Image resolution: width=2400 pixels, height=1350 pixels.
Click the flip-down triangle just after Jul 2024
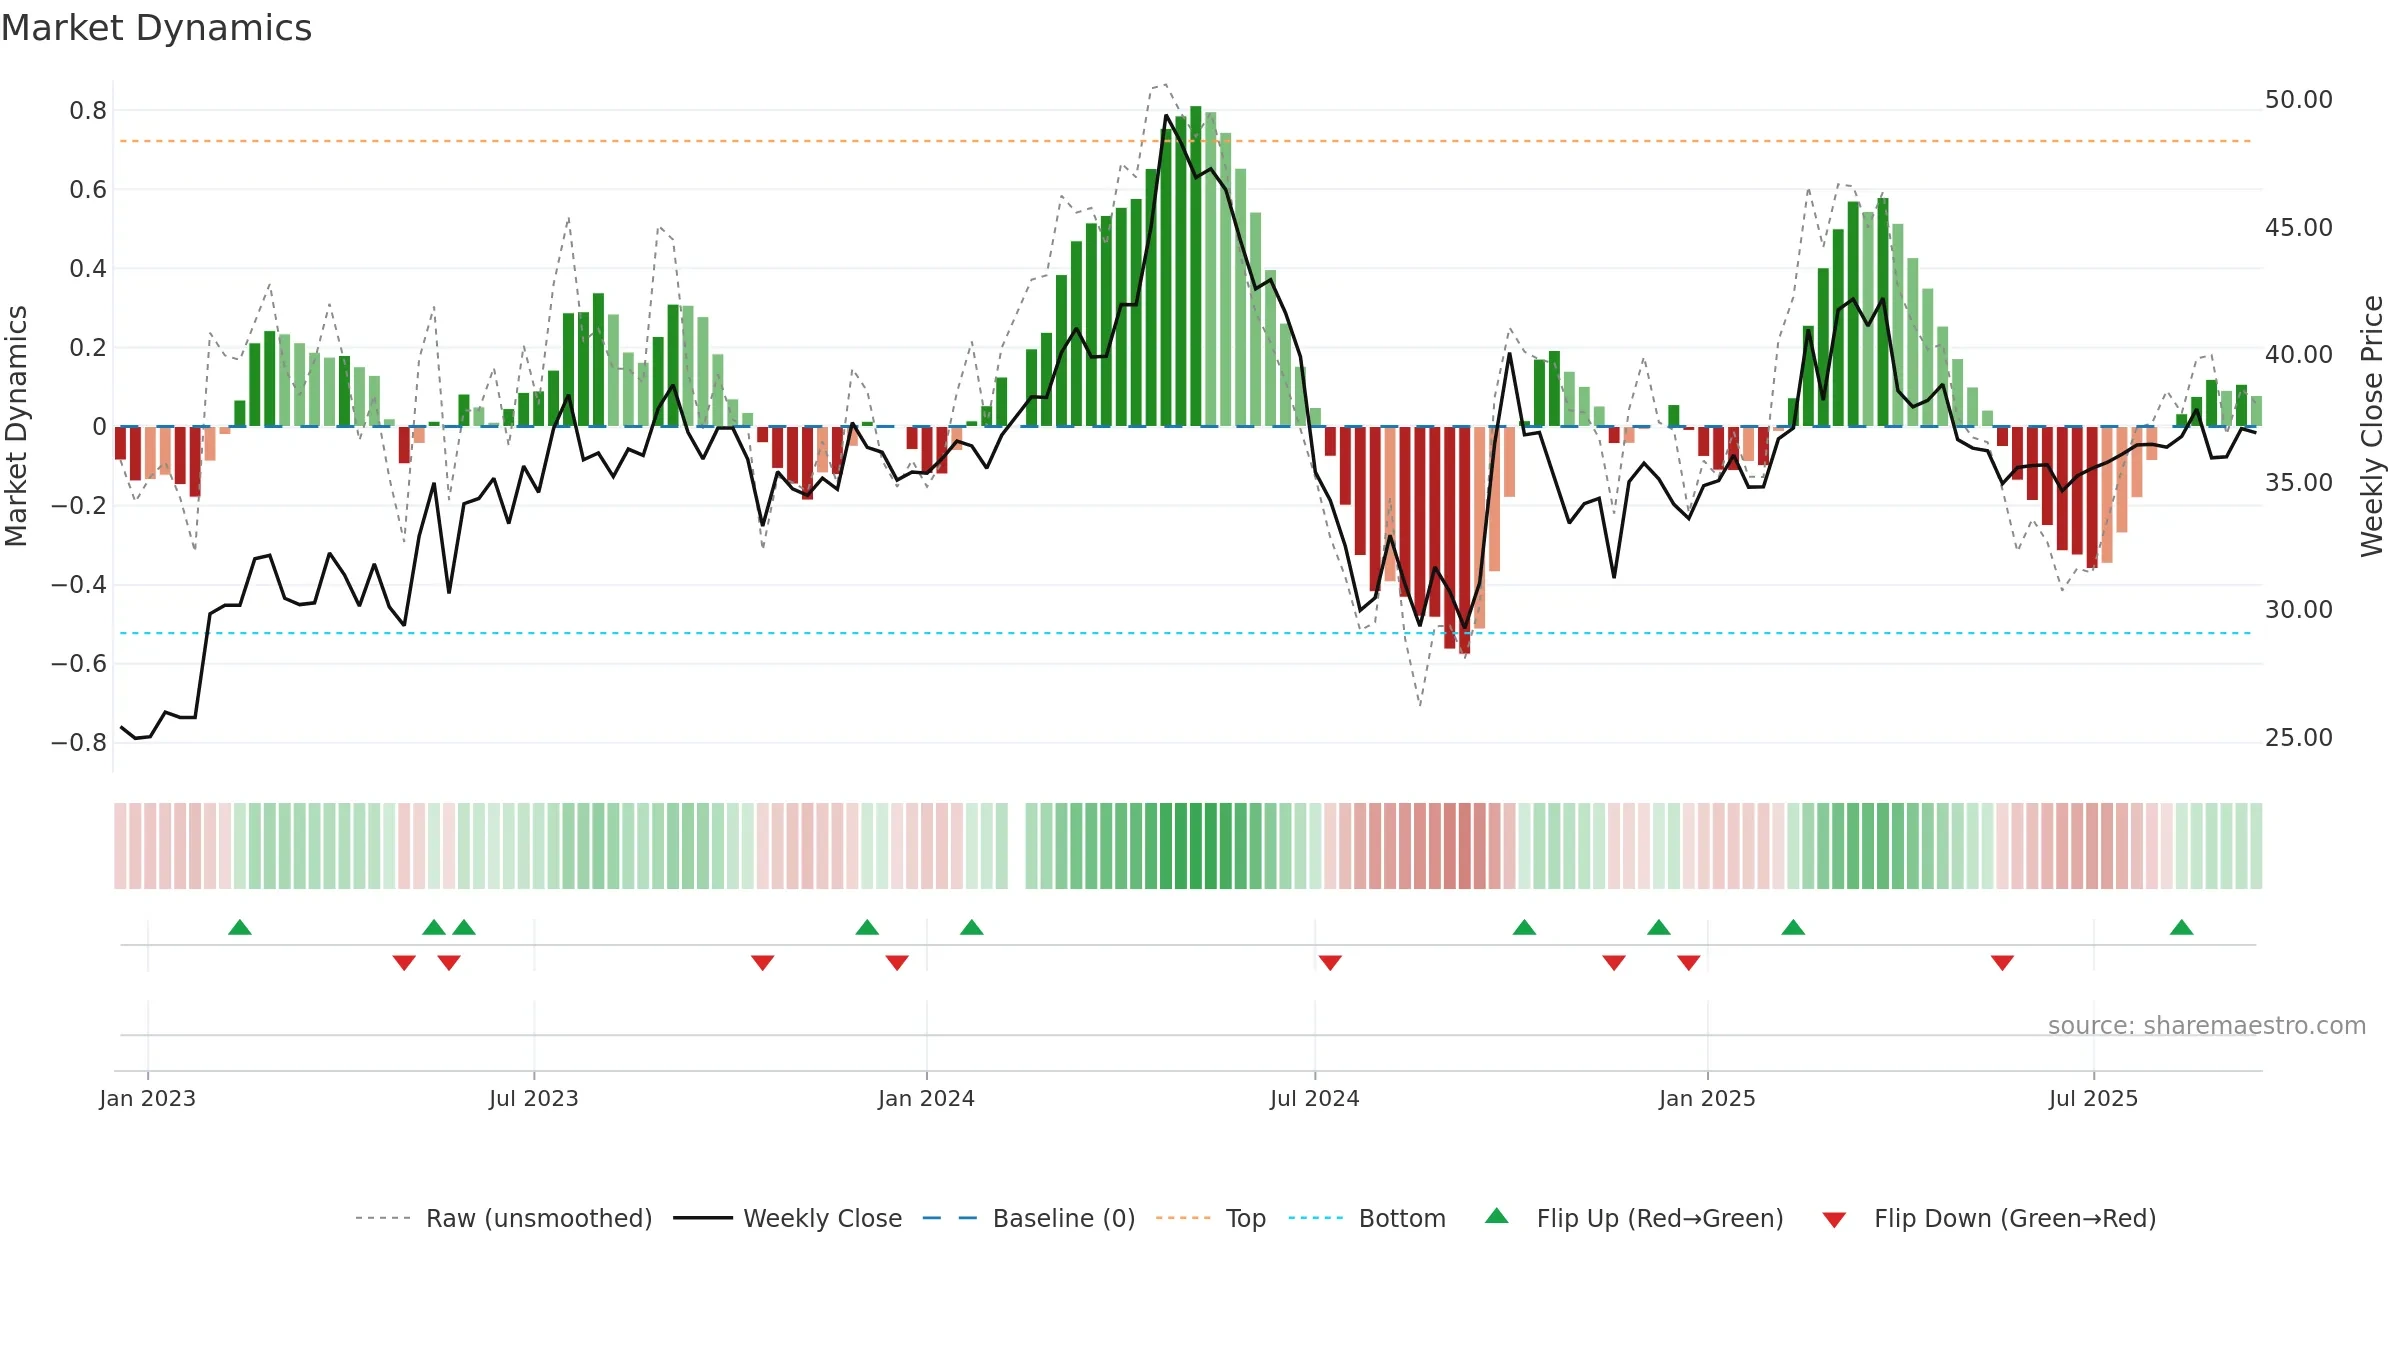click(1330, 963)
